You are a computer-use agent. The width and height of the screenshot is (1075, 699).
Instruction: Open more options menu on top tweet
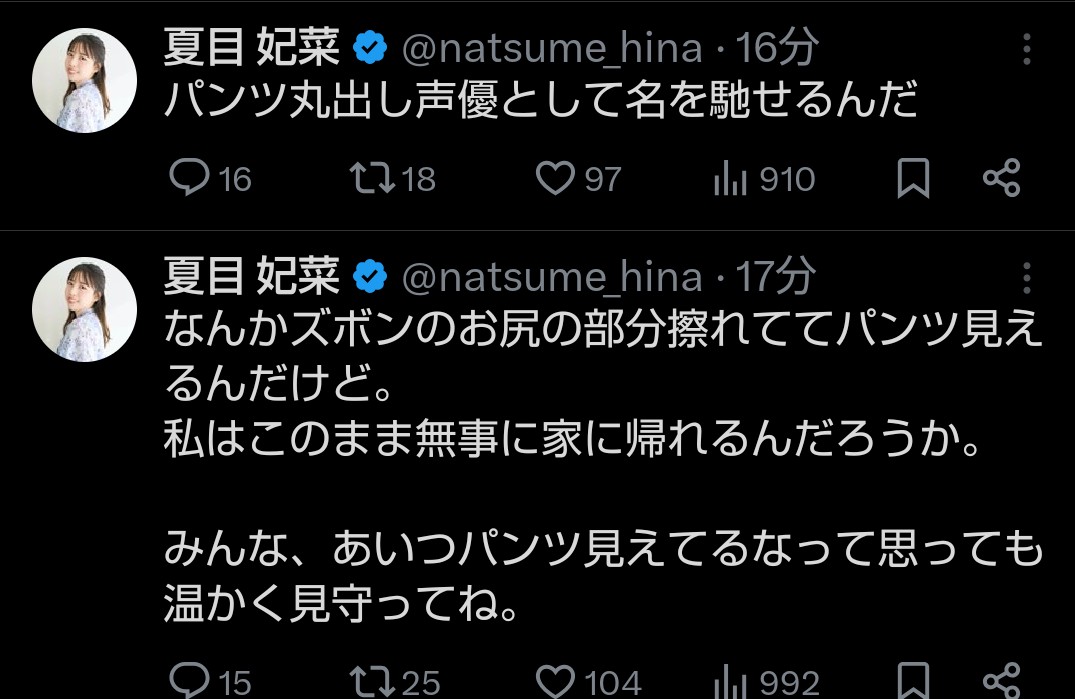coord(1029,48)
